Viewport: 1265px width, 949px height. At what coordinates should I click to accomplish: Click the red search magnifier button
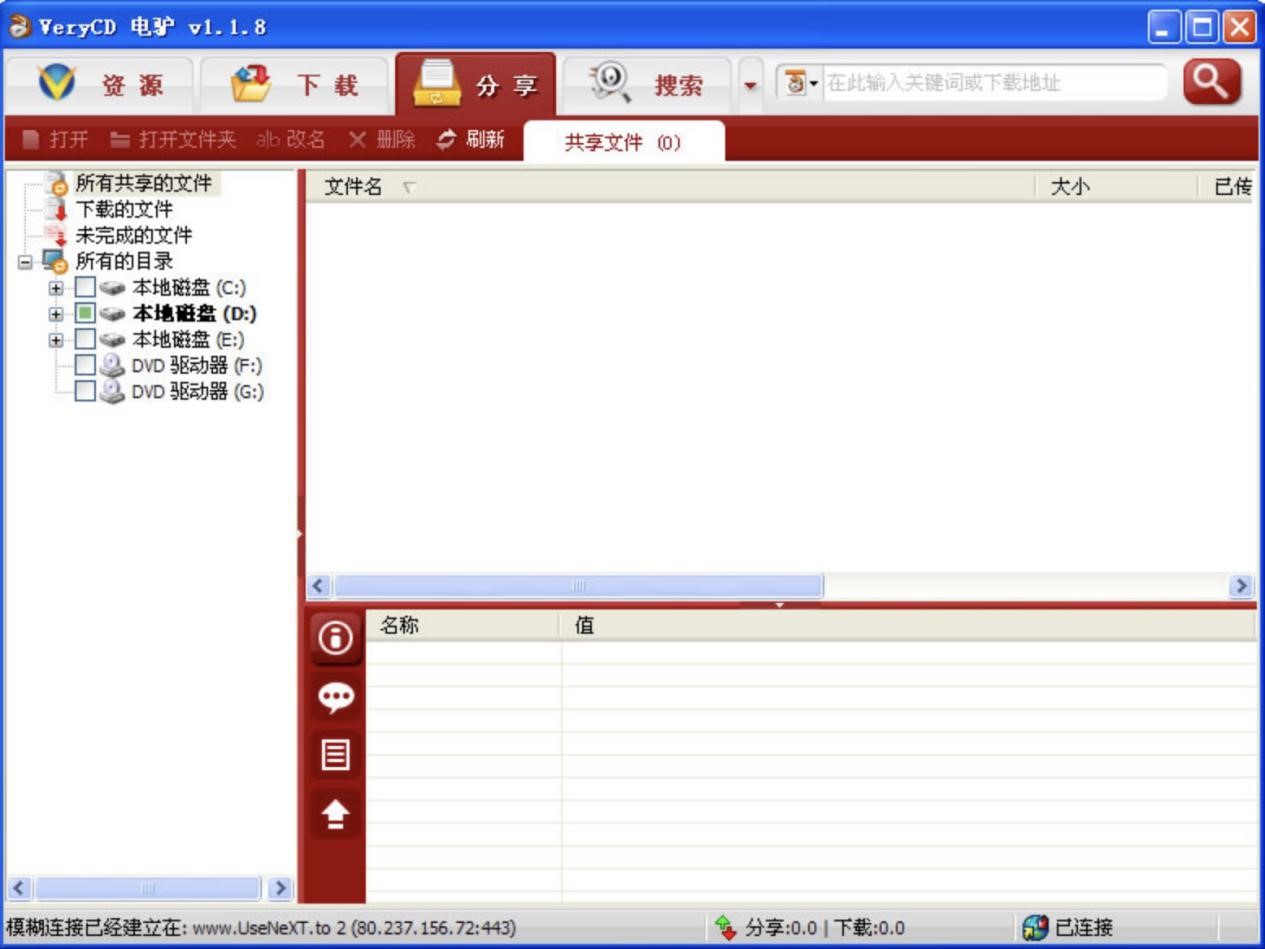pyautogui.click(x=1210, y=84)
